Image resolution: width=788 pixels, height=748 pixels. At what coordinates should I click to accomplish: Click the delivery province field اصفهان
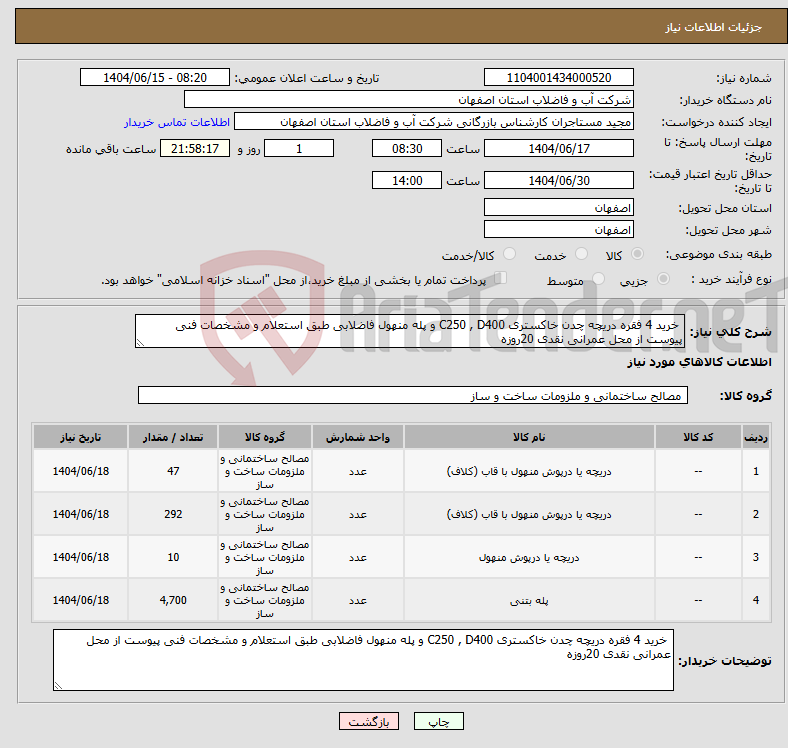click(x=558, y=207)
